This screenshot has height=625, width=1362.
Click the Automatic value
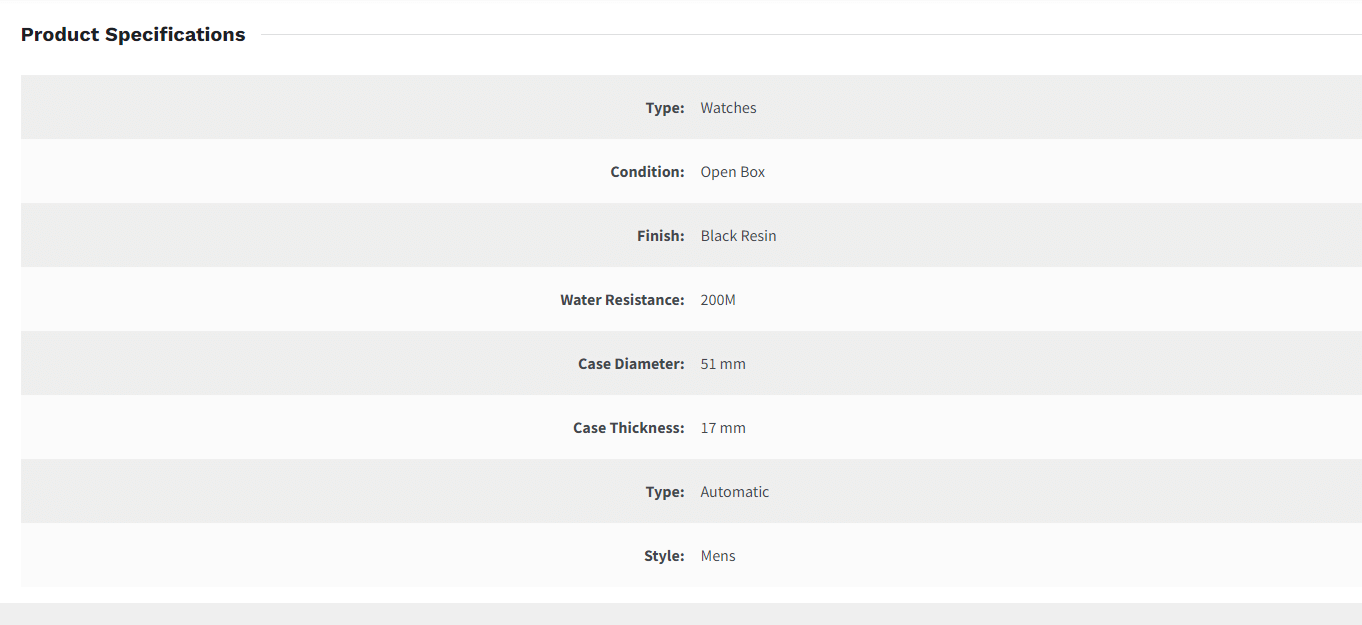(x=735, y=492)
